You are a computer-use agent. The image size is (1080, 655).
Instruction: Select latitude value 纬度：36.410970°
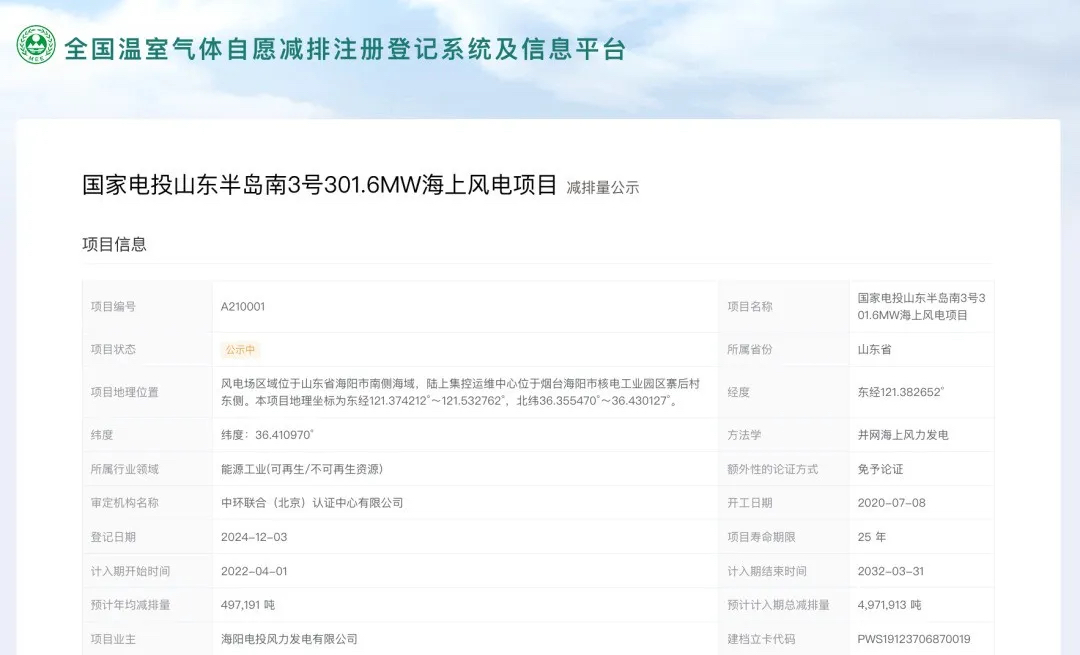pos(267,435)
